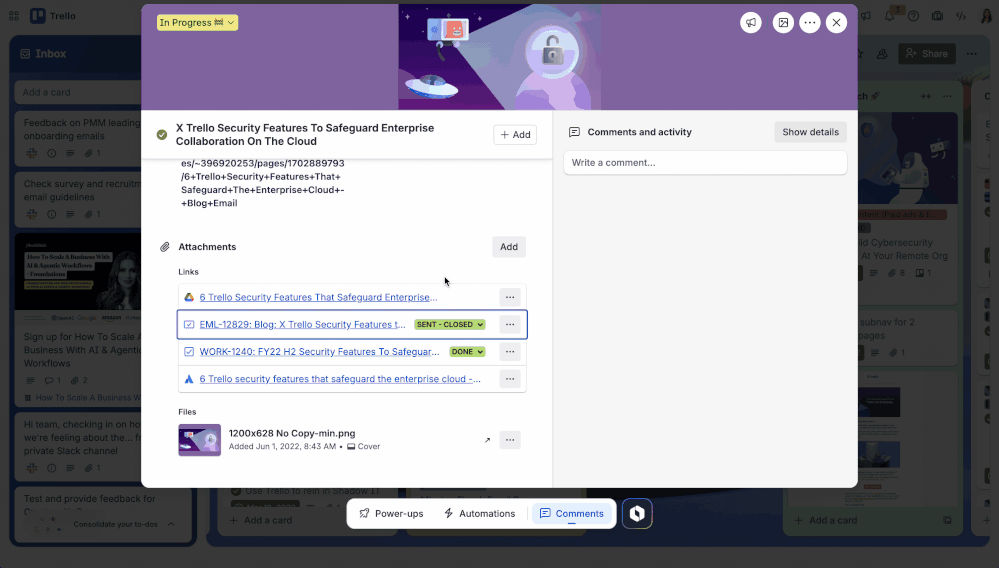Click the Trello logo in top bar
The width and height of the screenshot is (999, 568).
(x=54, y=16)
